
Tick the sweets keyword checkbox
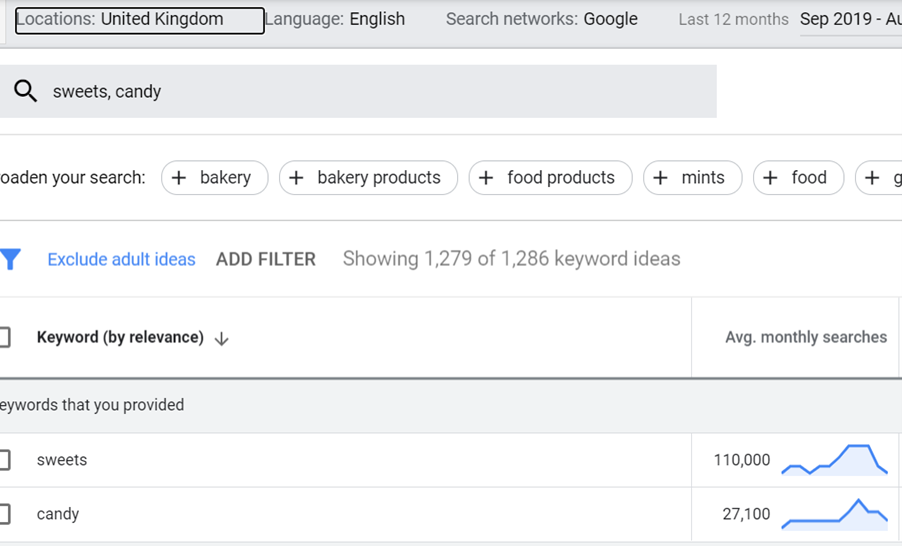3,460
